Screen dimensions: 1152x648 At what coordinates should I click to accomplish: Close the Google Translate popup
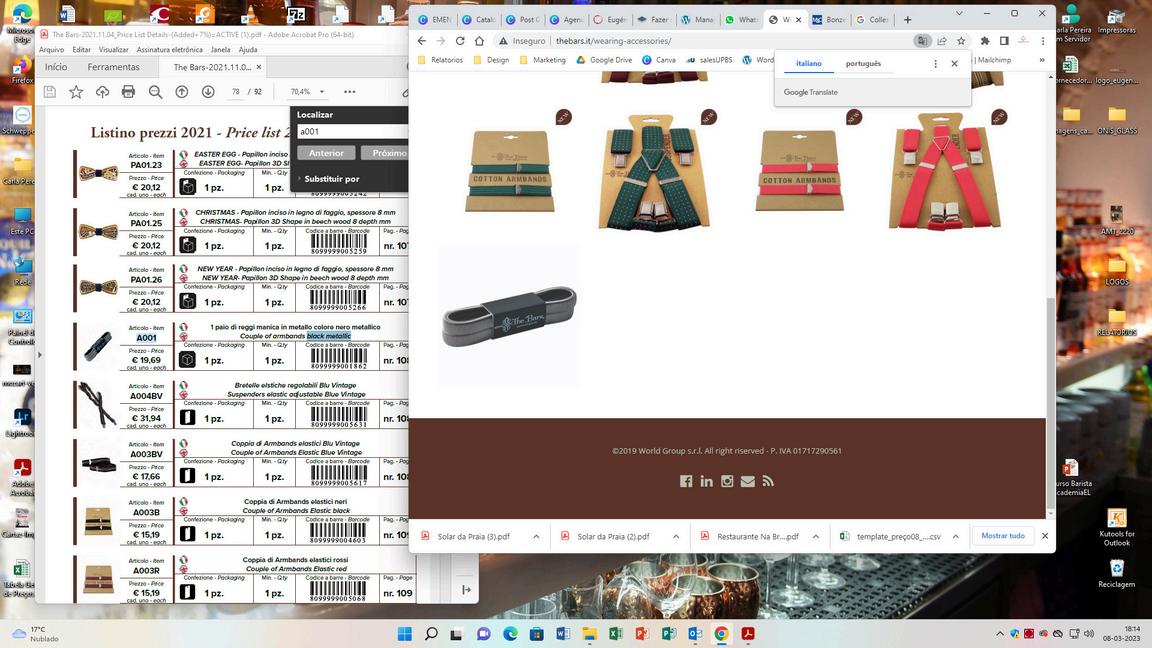click(954, 64)
